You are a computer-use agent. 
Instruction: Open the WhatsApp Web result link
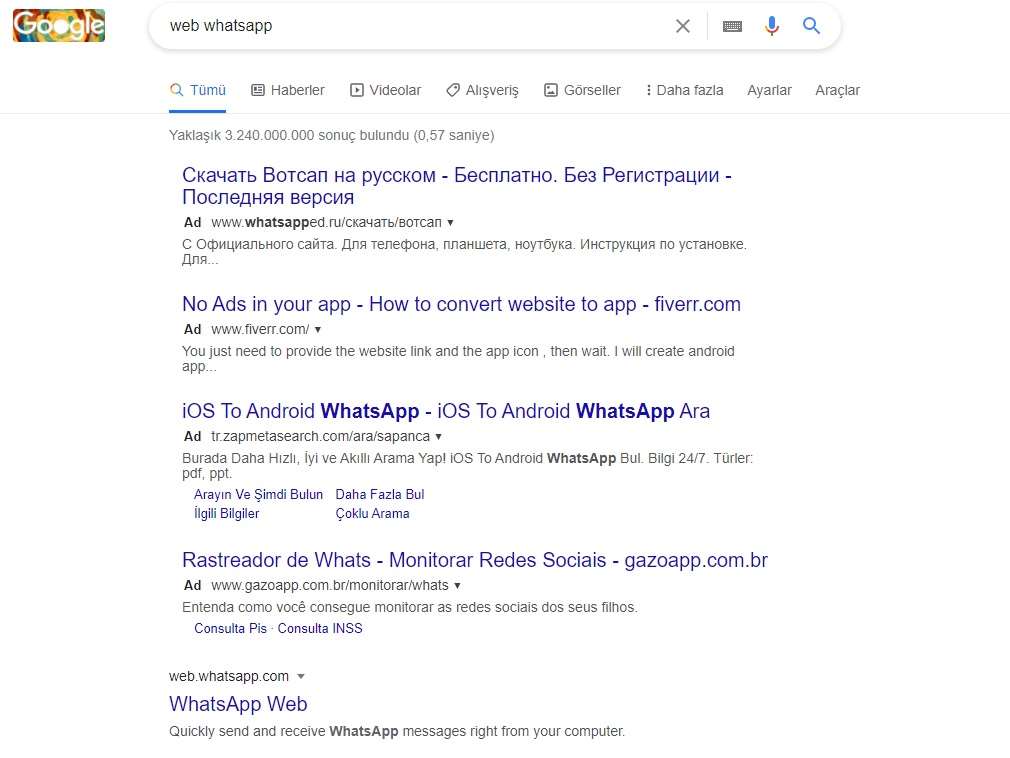(x=238, y=704)
